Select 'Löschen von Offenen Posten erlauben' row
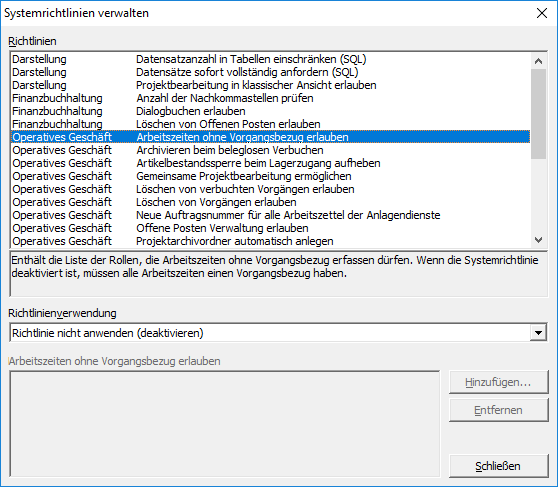This screenshot has height=487, width=558. [270, 124]
